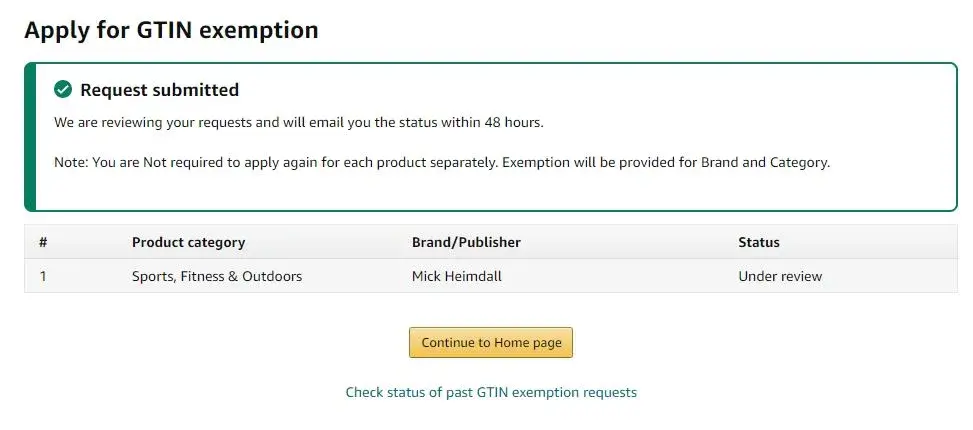Click row number 1 in the table
The height and width of the screenshot is (430, 973).
point(43,276)
